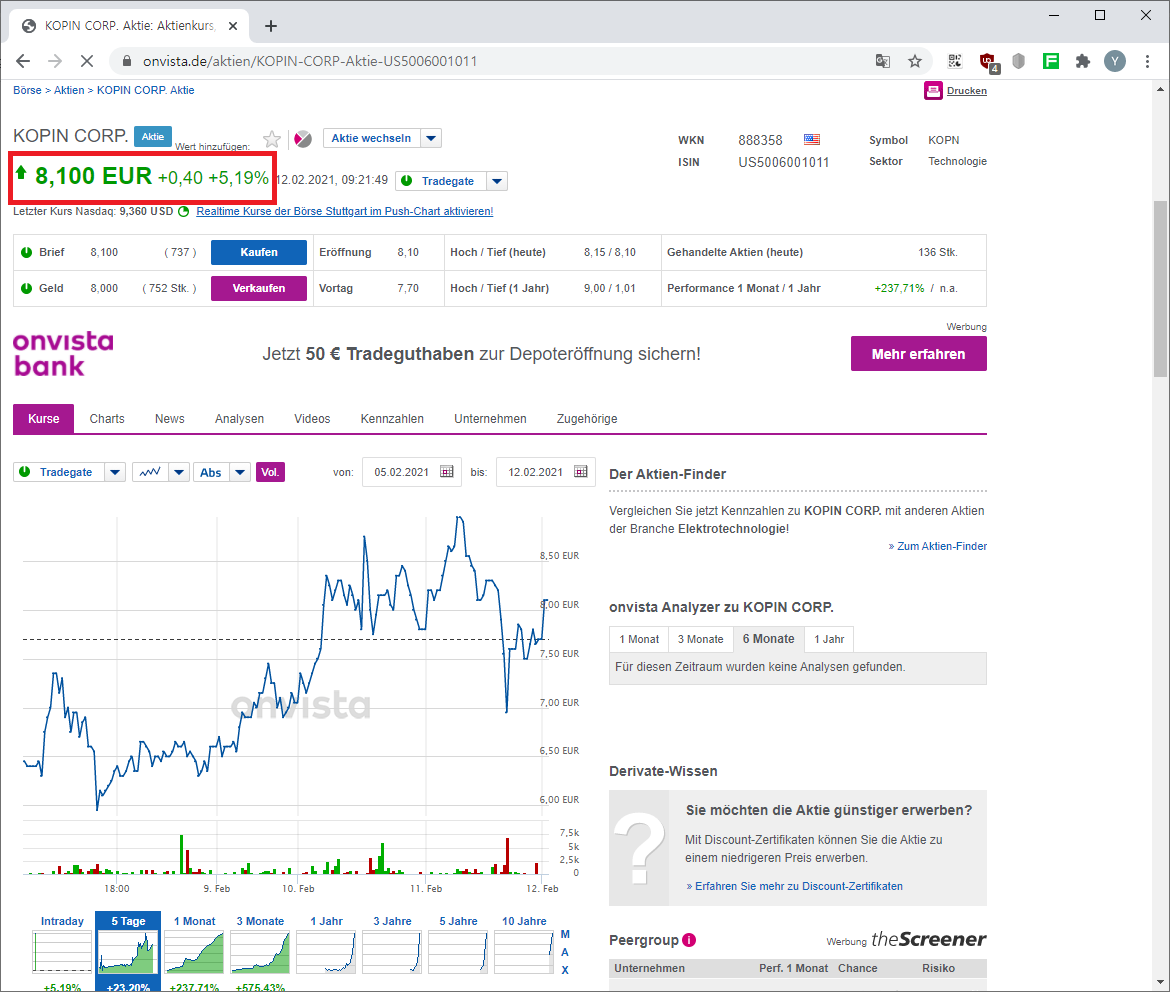Viewport: 1170px width, 992px height.
Task: Select the Kurse tab
Action: point(43,419)
